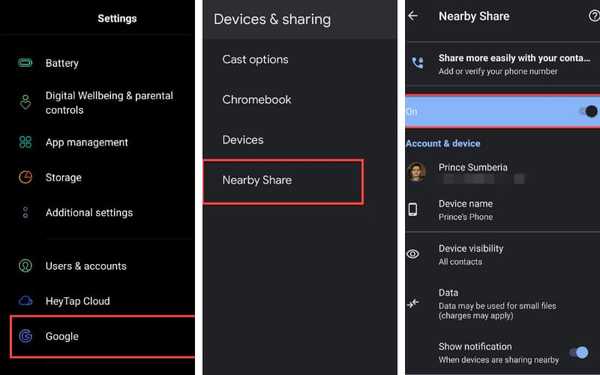The image size is (600, 375).
Task: Tap the Storage pie chart icon
Action: [x=25, y=177]
